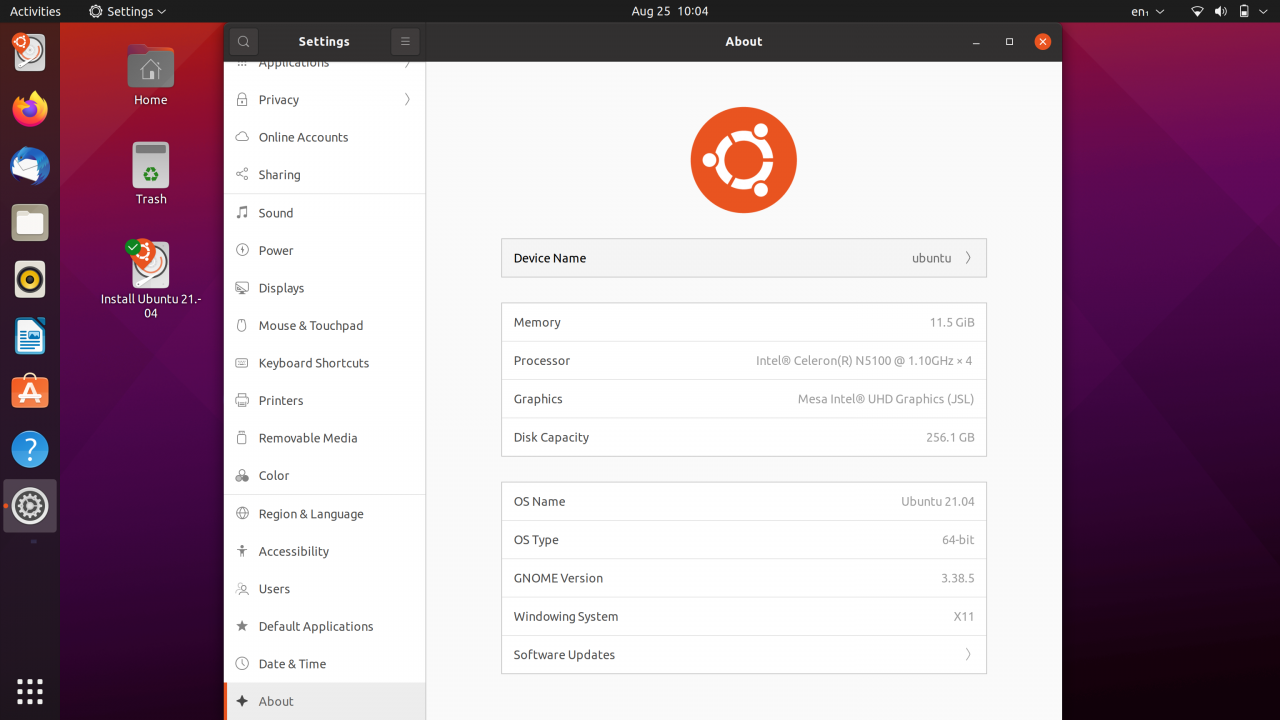This screenshot has width=1280, height=720.
Task: Open Device Name chevron arrow
Action: (x=968, y=258)
